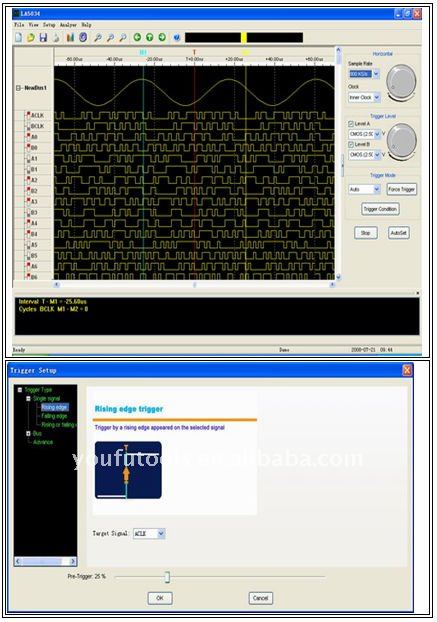Screen dimensions: 437x622
Task: Click the red flag icon beside B2
Action: [x=28, y=191]
